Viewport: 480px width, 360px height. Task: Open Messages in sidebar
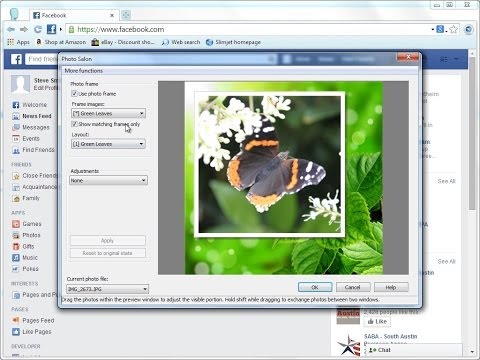pos(31,127)
